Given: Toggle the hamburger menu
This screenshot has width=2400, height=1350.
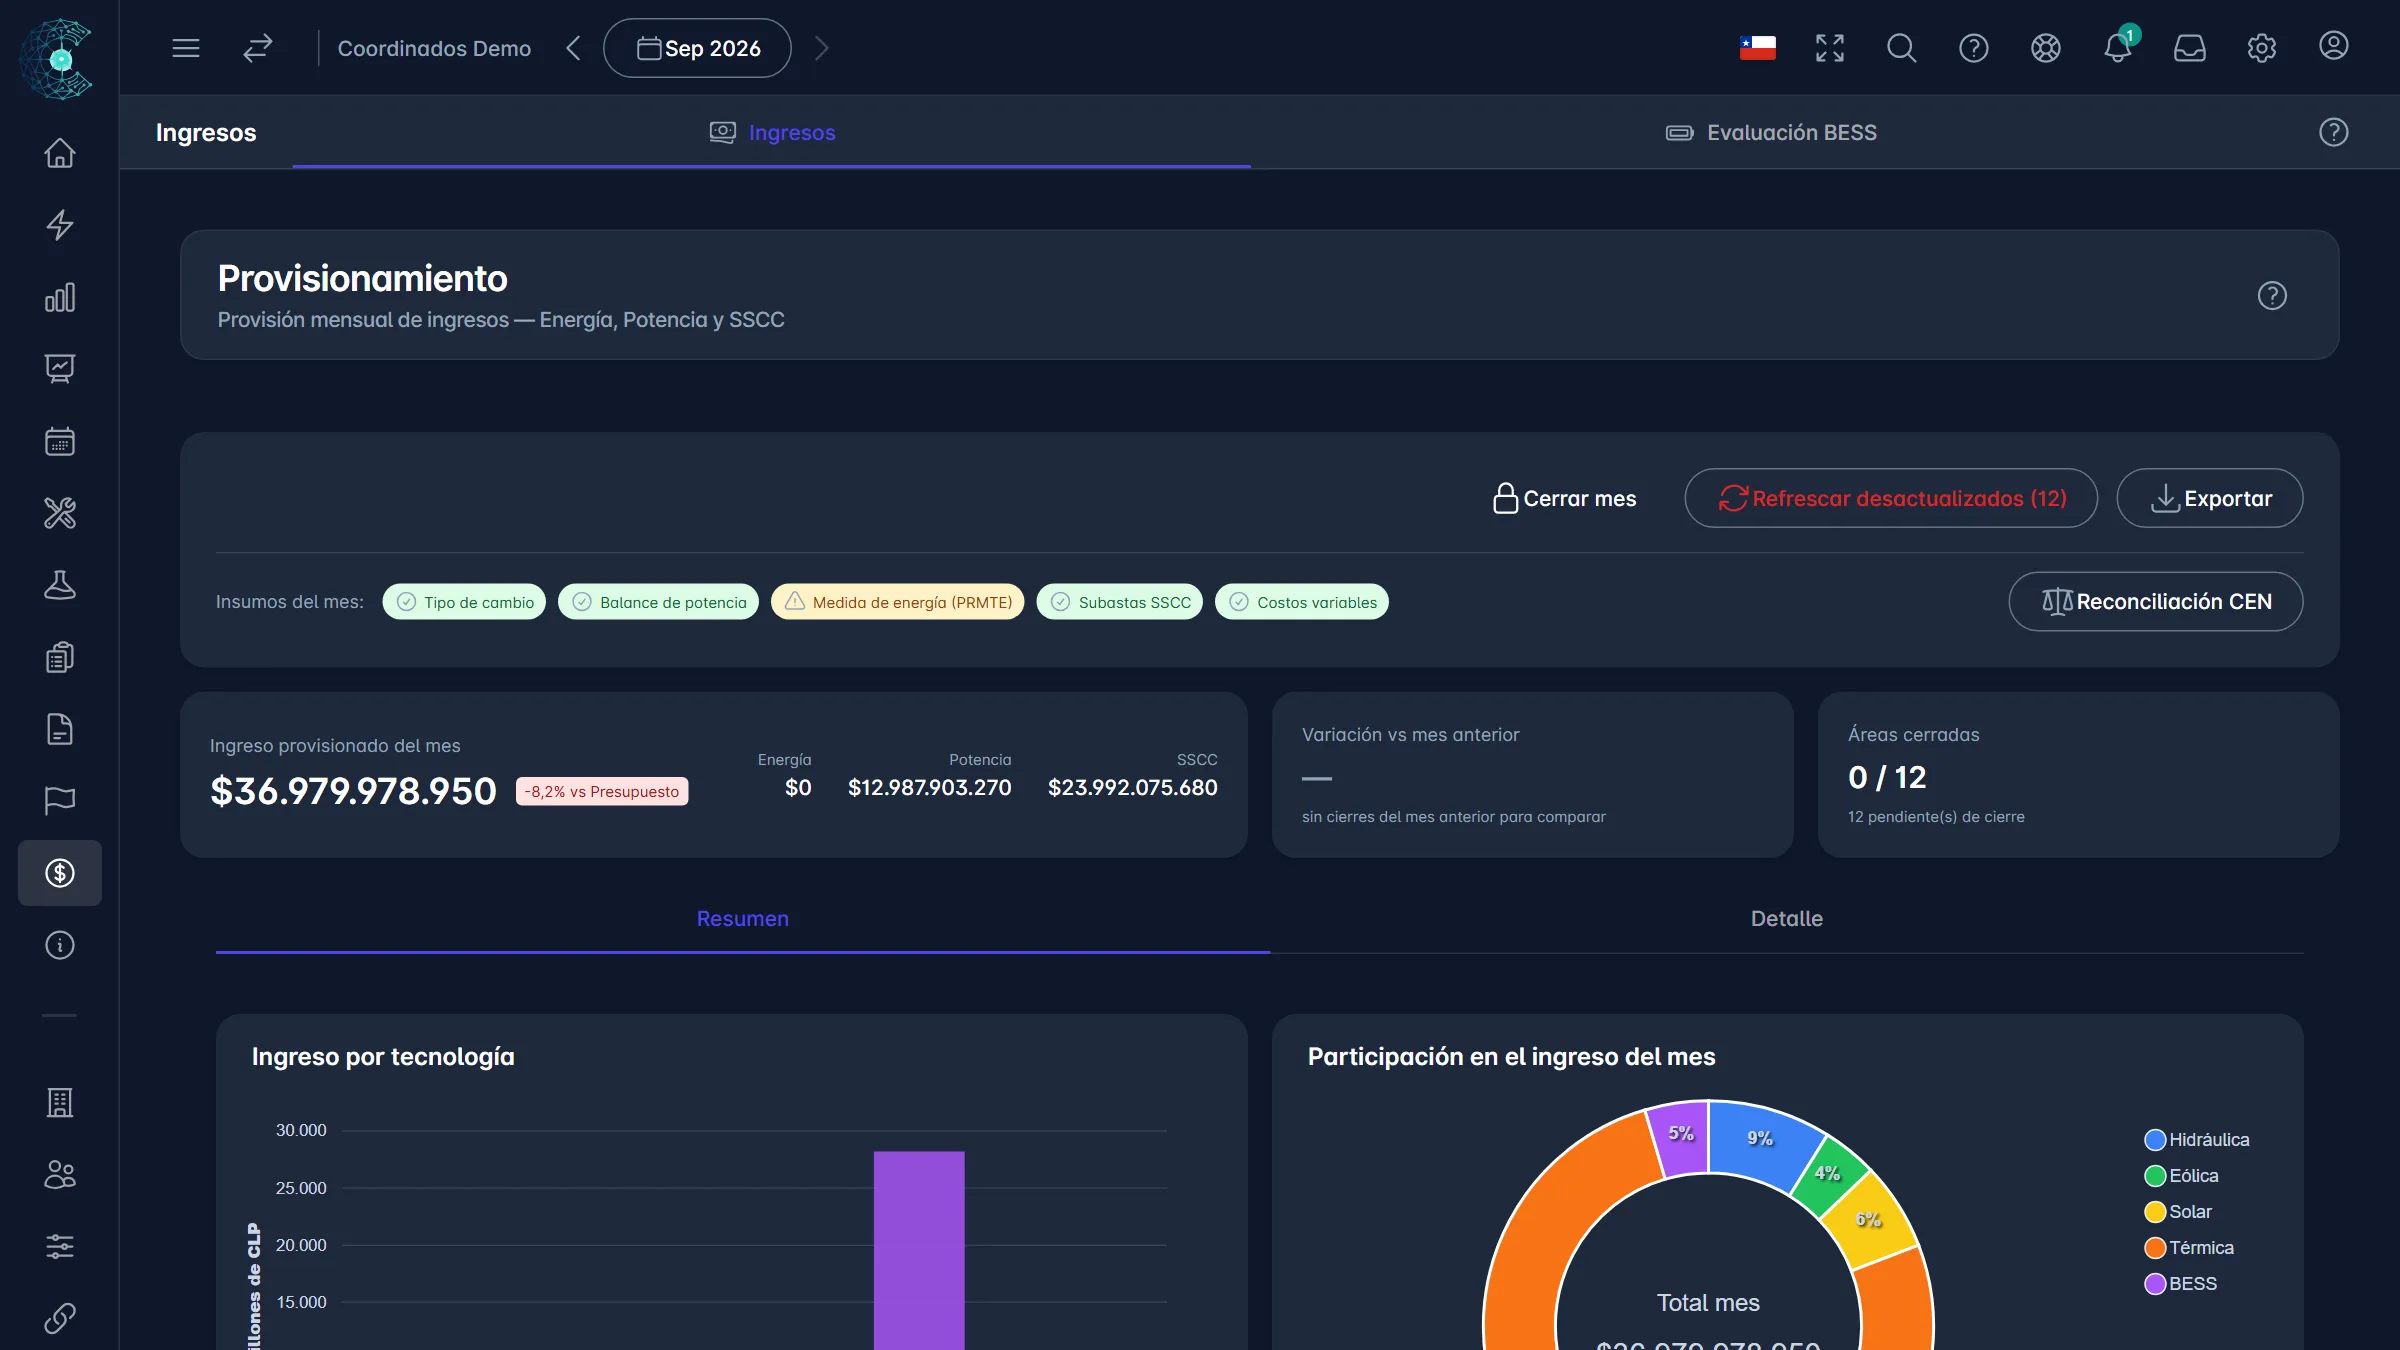Looking at the screenshot, I should pyautogui.click(x=186, y=48).
